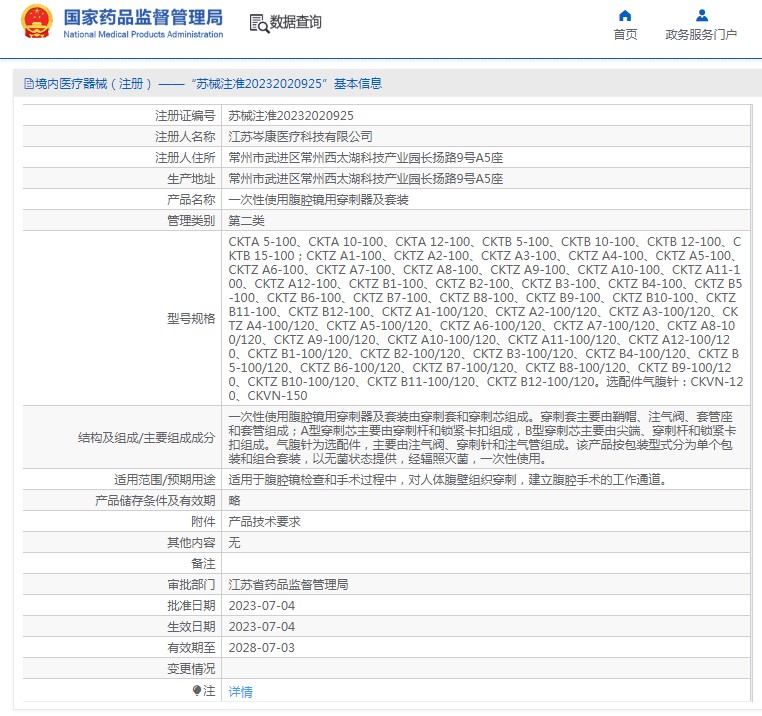Click the 批准日期 value 2023-07-04
The width and height of the screenshot is (762, 716).
click(x=261, y=606)
